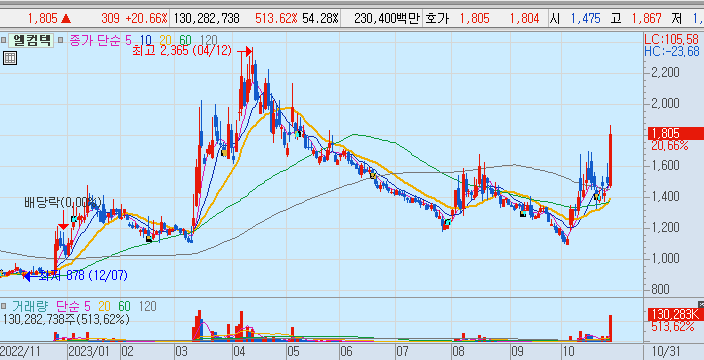
Task: Click the 최고 high-price arrow marker
Action: [x=245, y=52]
